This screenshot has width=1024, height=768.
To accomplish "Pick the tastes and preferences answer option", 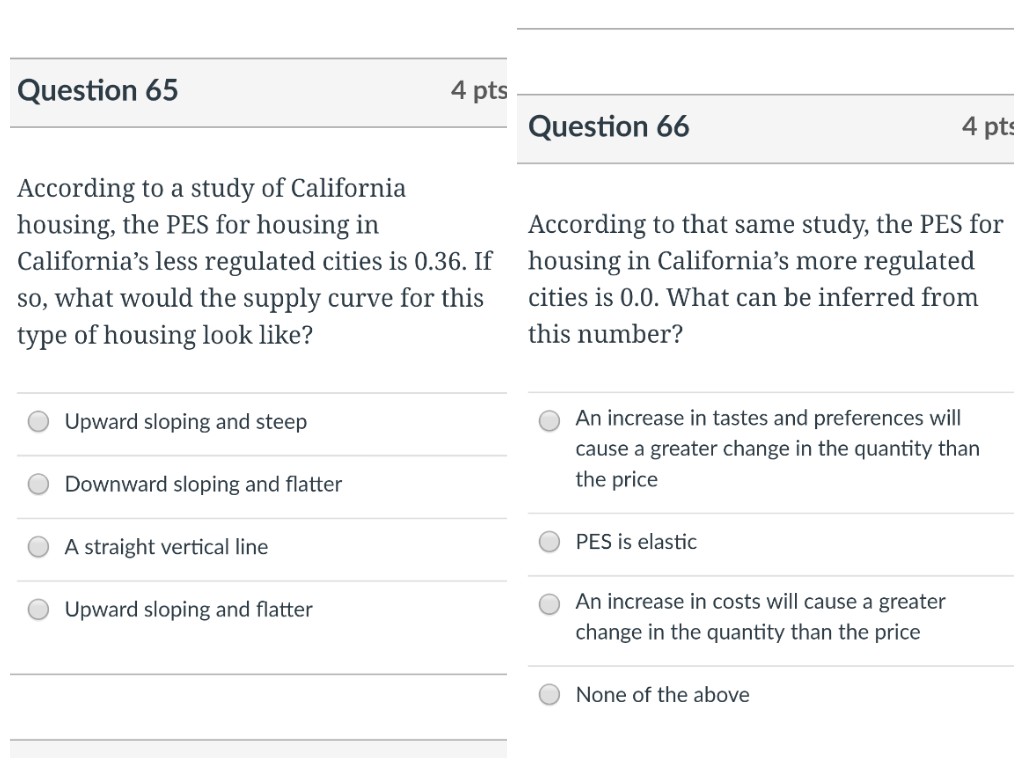I will click(x=549, y=421).
